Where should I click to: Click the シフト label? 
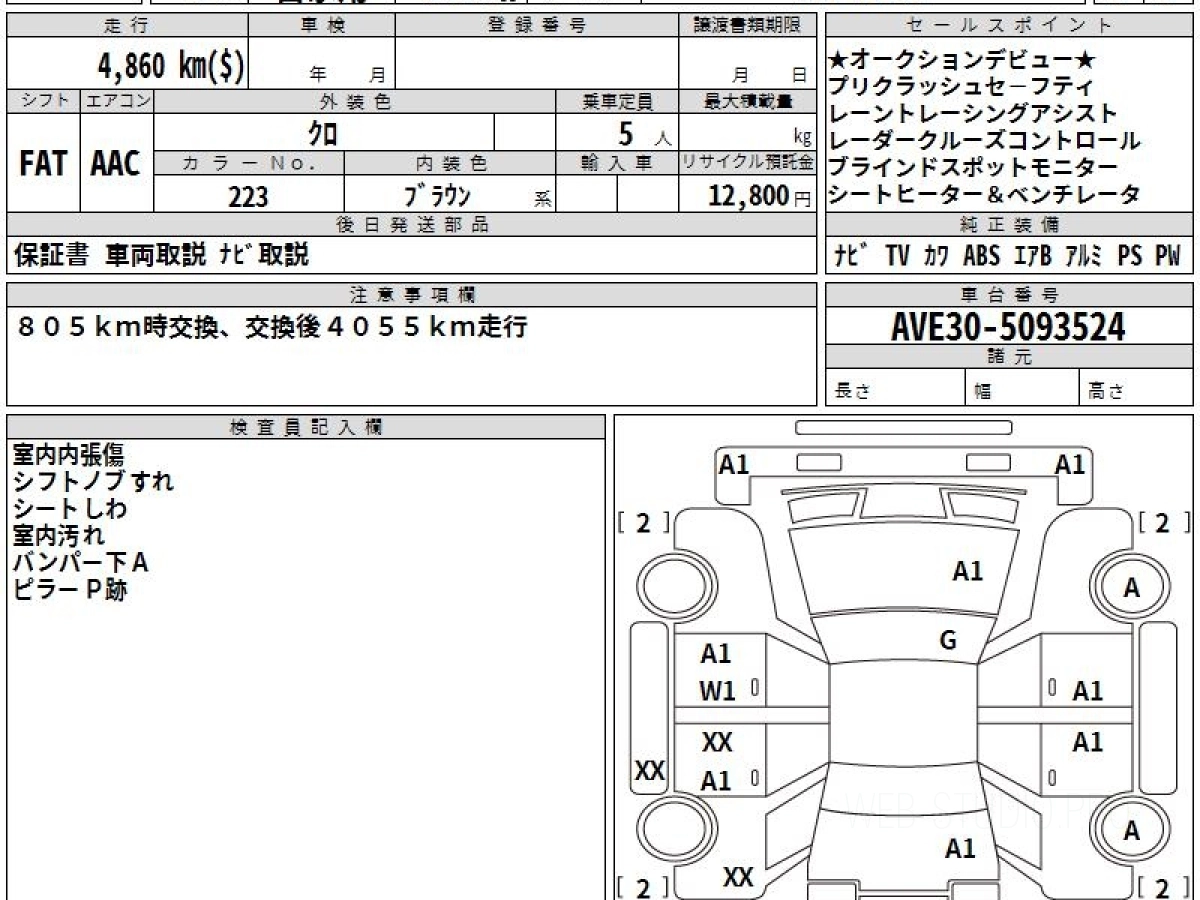[x=43, y=101]
